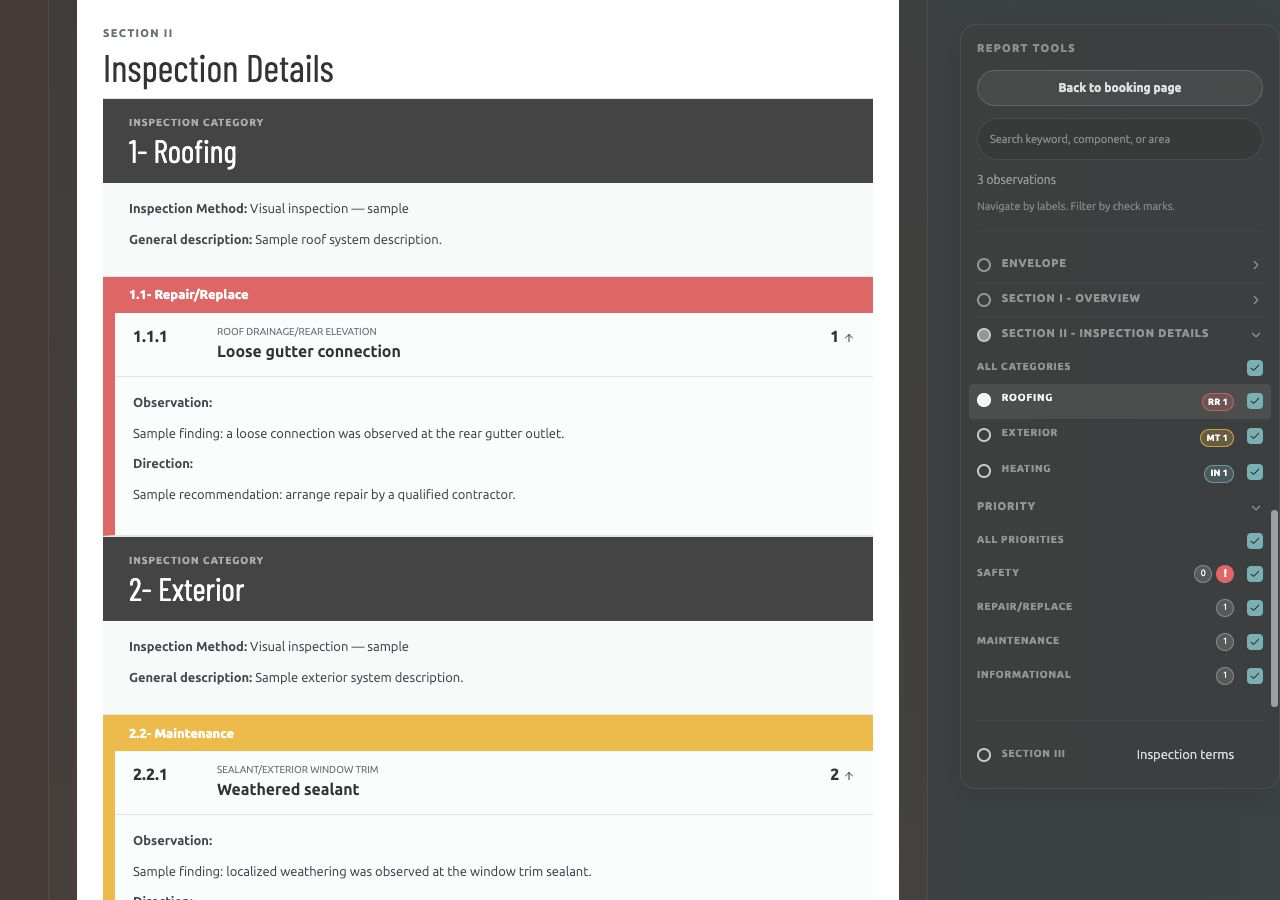The image size is (1280, 900).
Task: Expand the Envelope section chevron
Action: click(1255, 265)
